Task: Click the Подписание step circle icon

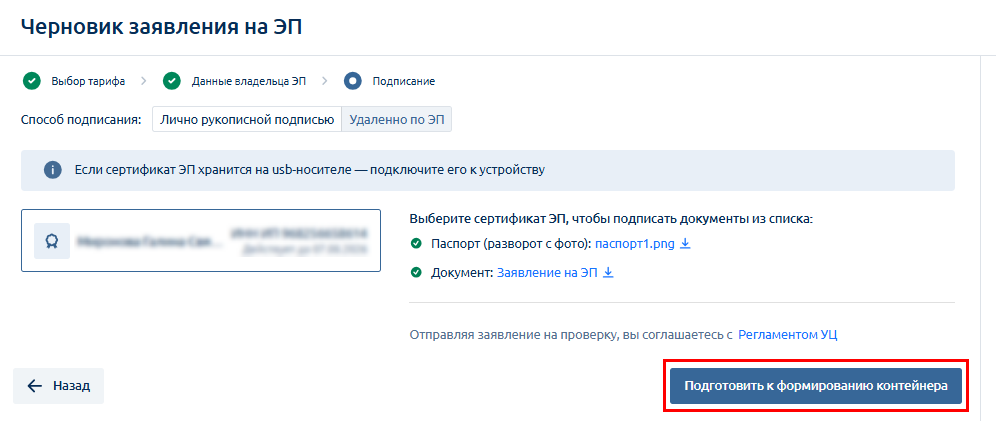Action: 353,81
